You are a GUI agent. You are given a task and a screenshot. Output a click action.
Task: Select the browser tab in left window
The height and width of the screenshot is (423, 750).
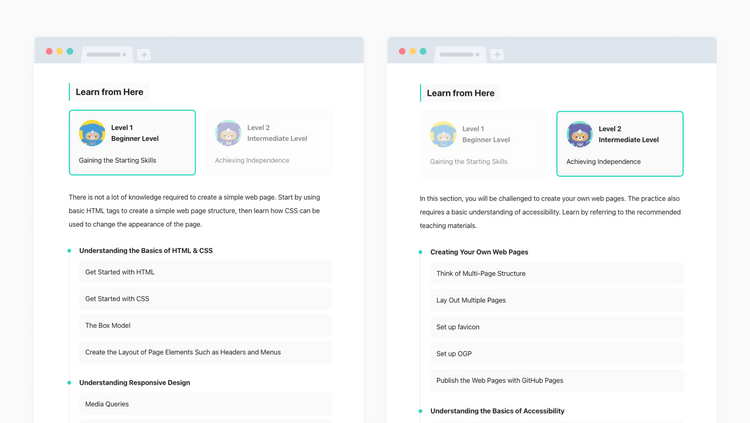(107, 55)
